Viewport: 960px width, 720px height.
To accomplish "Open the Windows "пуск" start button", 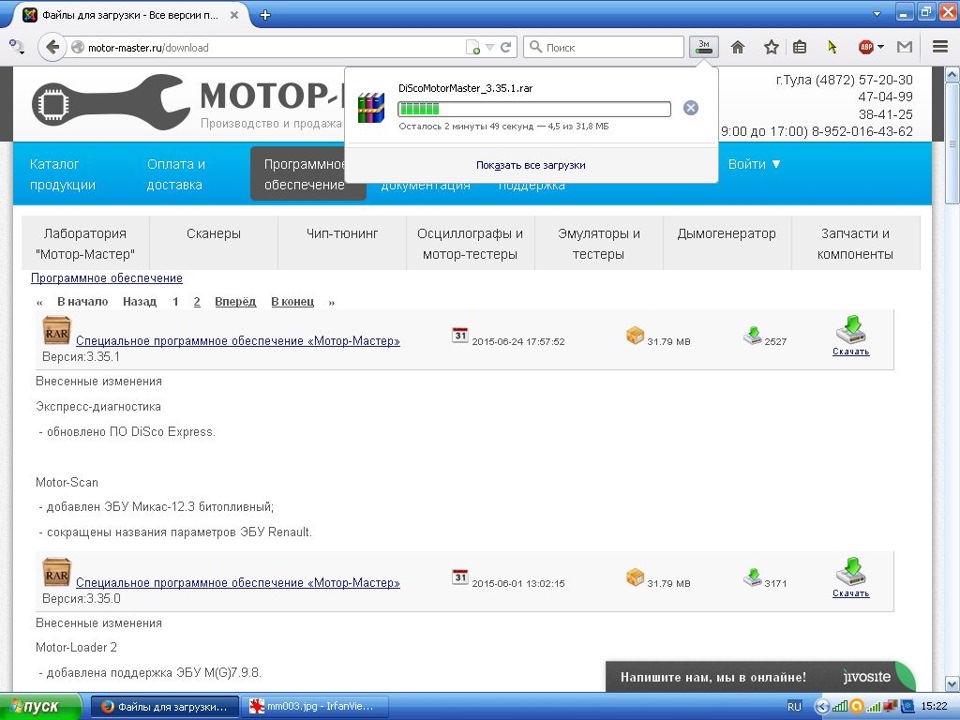I will click(x=39, y=707).
